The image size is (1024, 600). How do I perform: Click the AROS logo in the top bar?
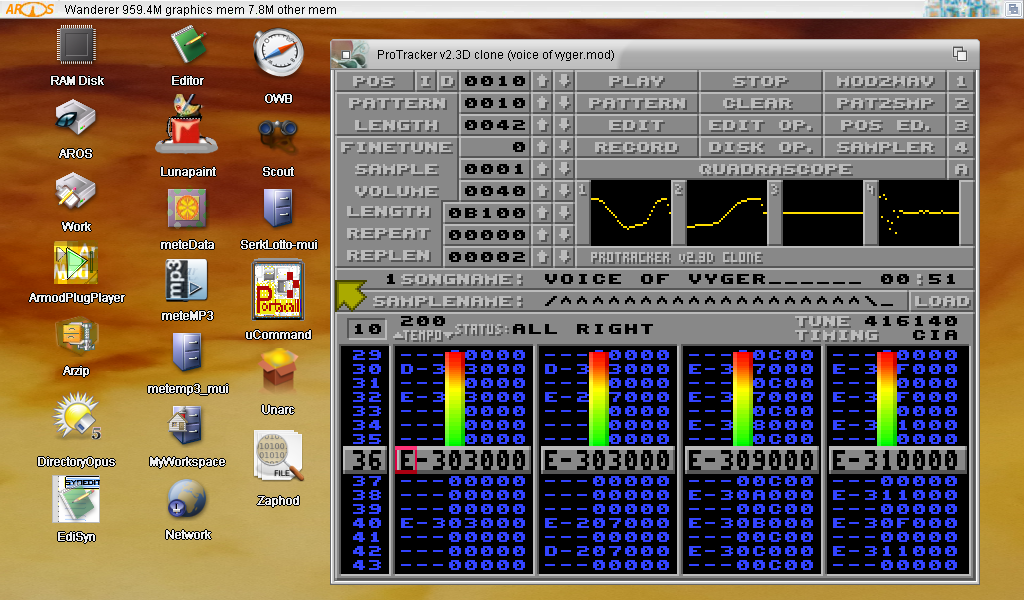[x=29, y=9]
